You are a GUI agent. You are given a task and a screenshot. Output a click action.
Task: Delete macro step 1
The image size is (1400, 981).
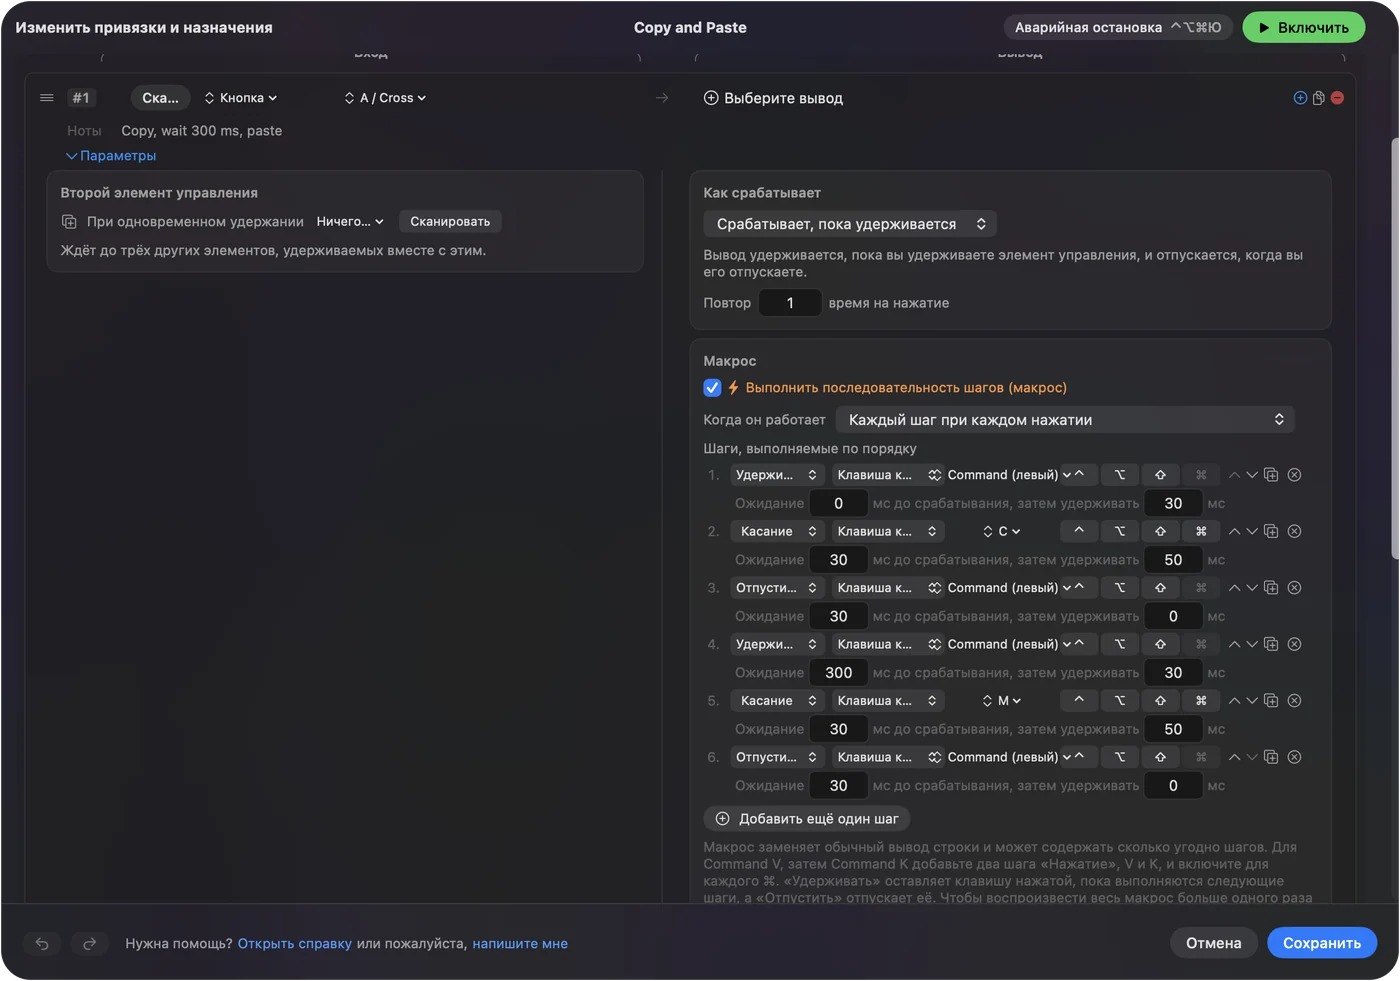point(1294,475)
